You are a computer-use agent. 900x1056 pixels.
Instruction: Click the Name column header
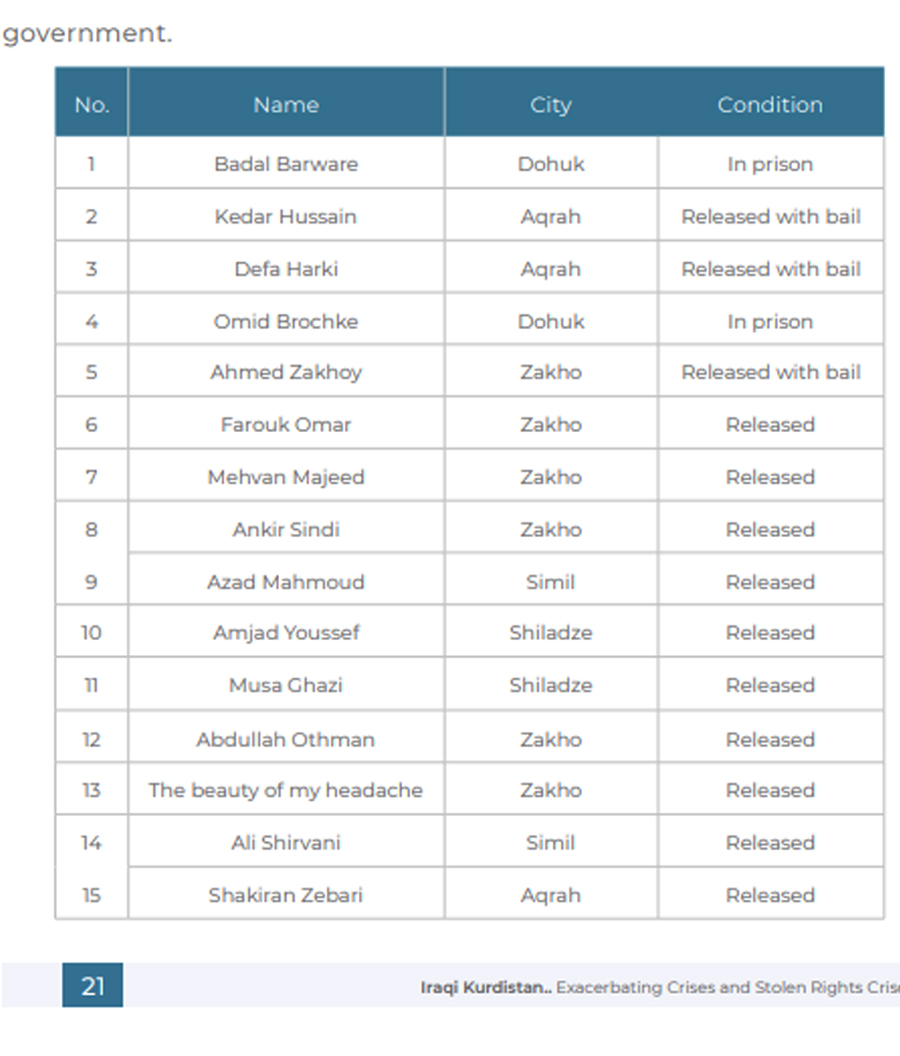(x=286, y=105)
